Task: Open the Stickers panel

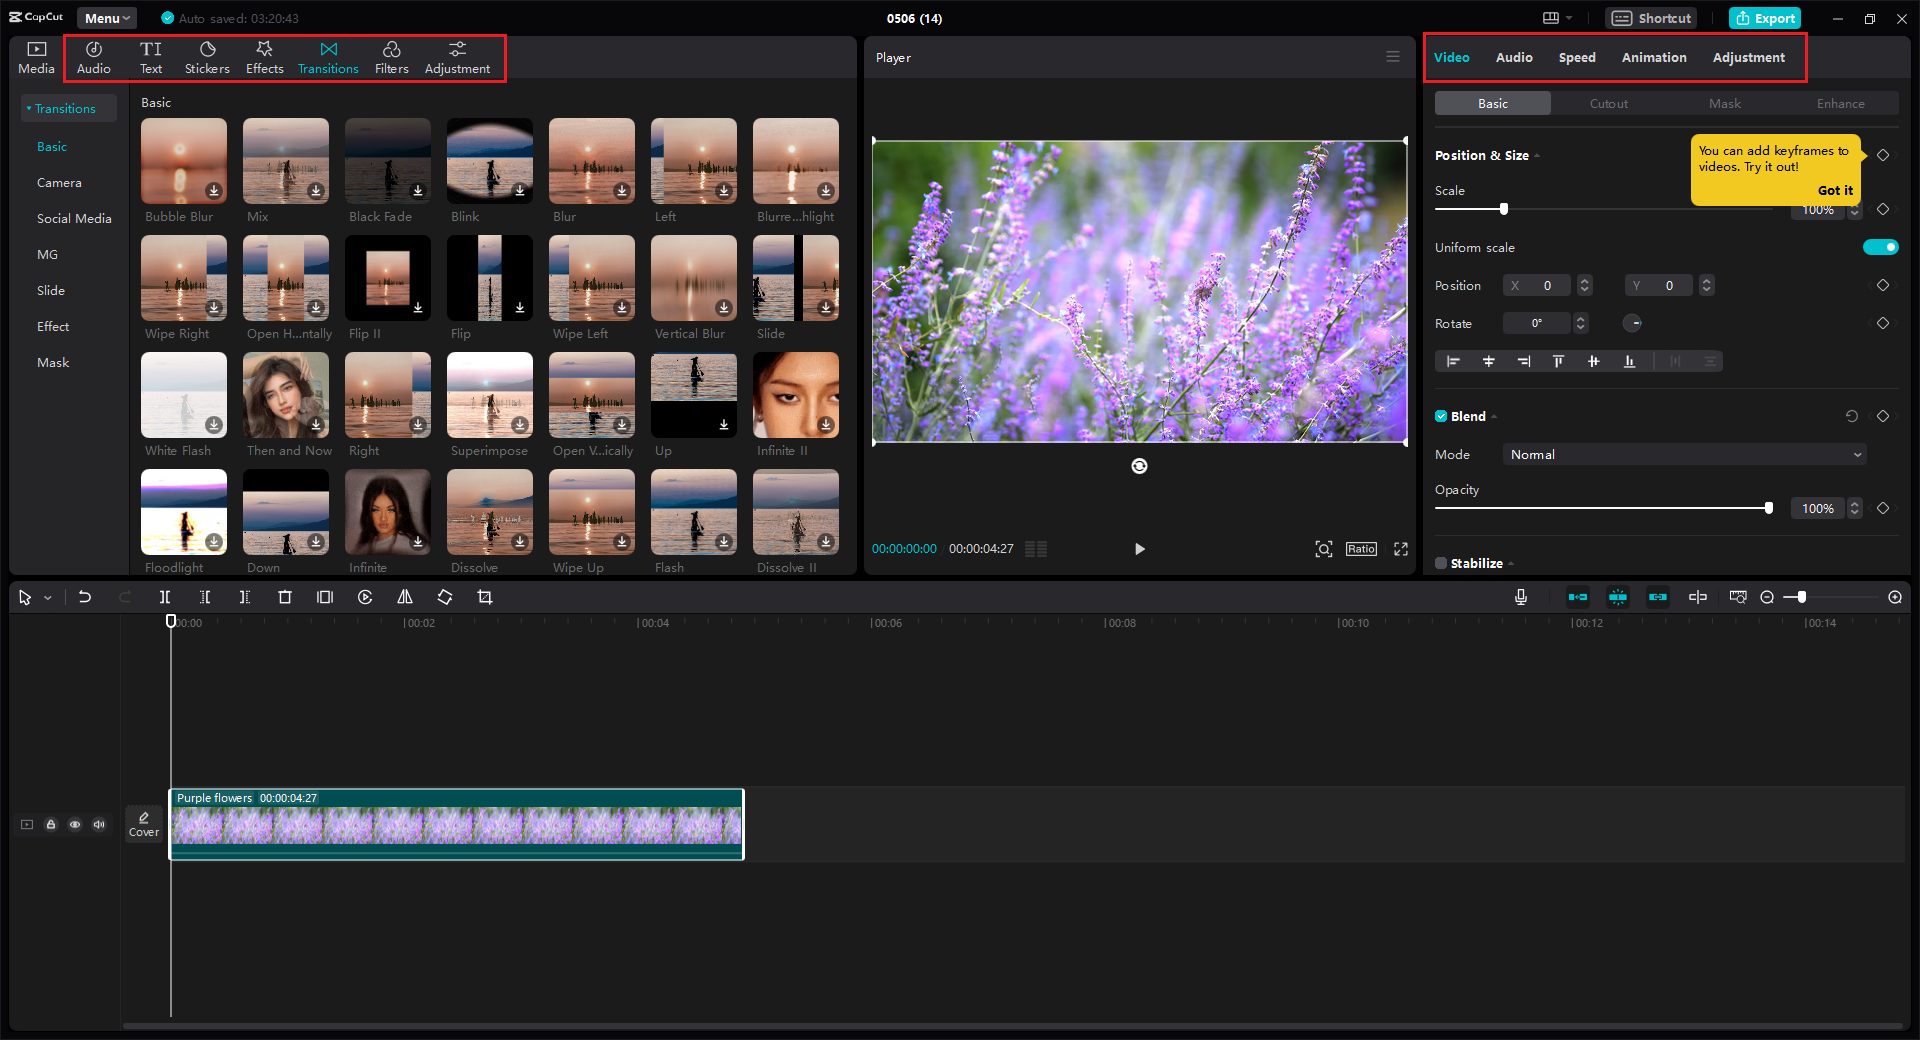Action: [x=207, y=57]
